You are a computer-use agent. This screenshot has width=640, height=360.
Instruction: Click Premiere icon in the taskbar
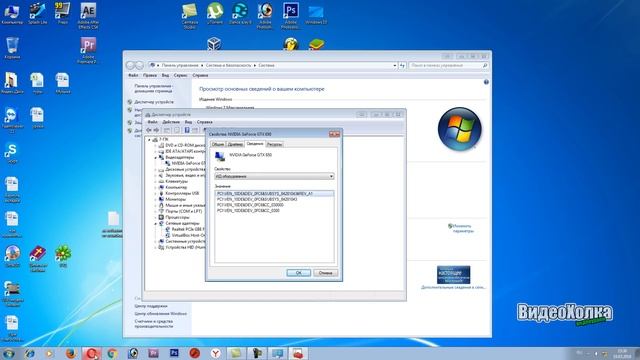153,353
